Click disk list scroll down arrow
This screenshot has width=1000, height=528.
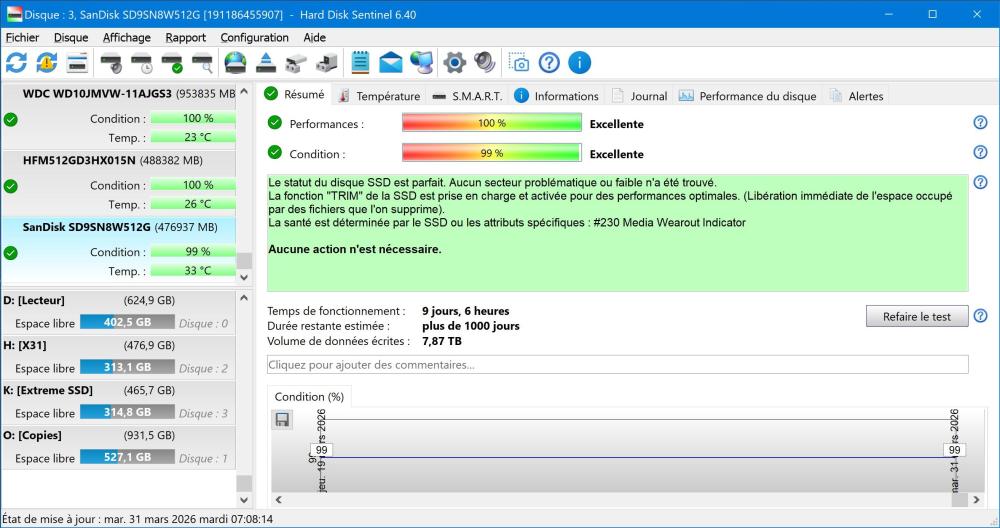(x=244, y=277)
